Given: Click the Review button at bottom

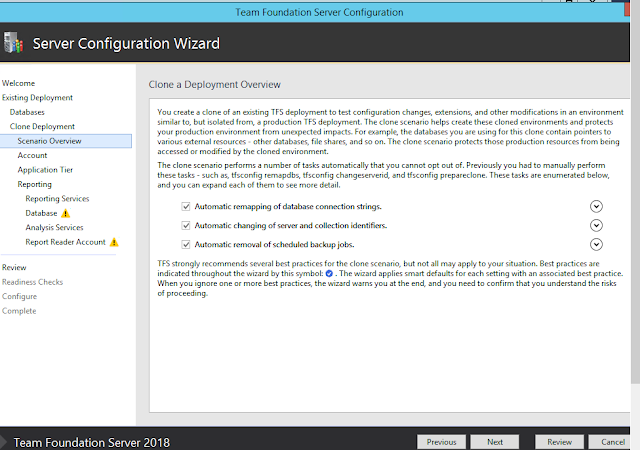Looking at the screenshot, I should pyautogui.click(x=559, y=442).
